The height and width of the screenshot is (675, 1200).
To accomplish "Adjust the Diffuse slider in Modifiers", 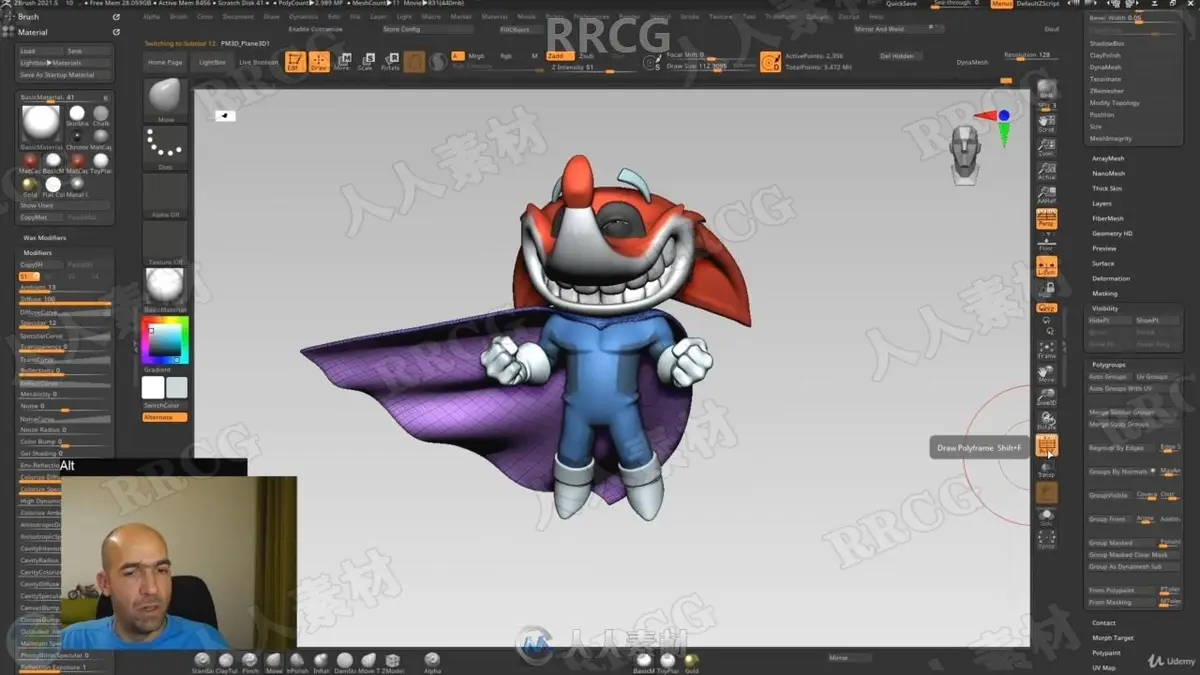I will (x=65, y=299).
